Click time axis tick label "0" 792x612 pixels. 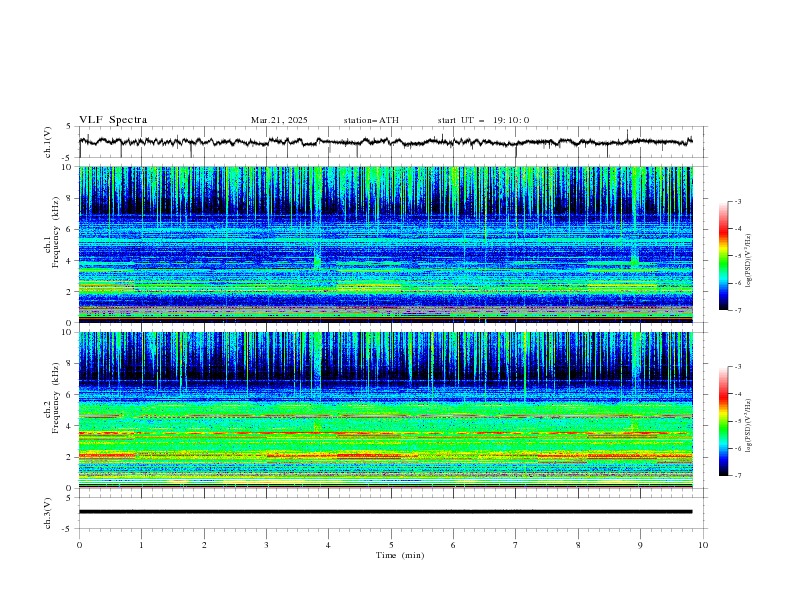coord(79,545)
